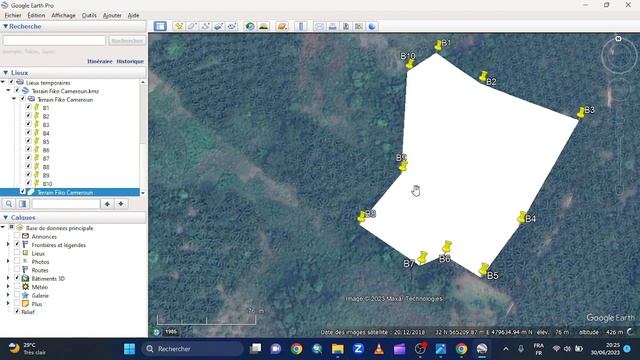Uncheck the B10 placemark checkbox
640x360 pixels.
click(x=28, y=183)
